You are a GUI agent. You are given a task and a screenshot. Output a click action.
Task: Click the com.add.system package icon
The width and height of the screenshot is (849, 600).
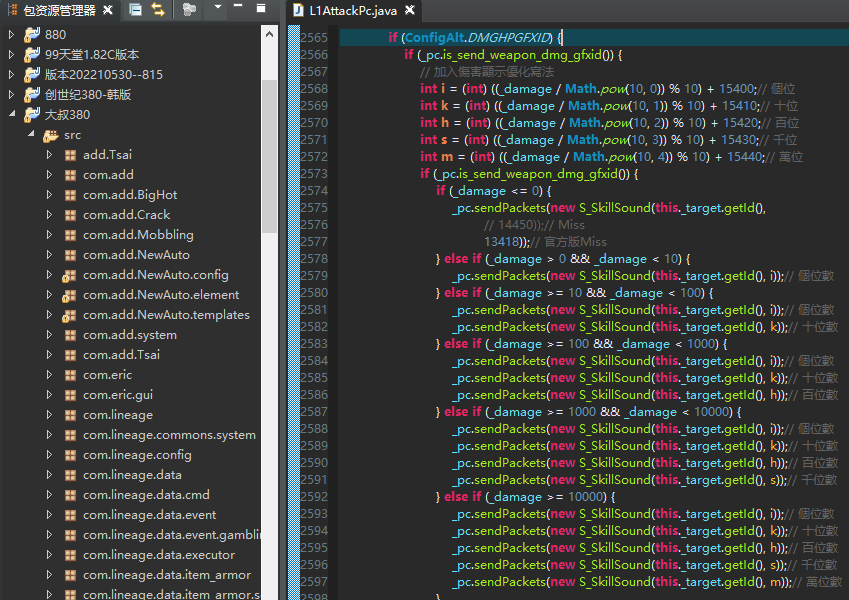click(x=70, y=335)
